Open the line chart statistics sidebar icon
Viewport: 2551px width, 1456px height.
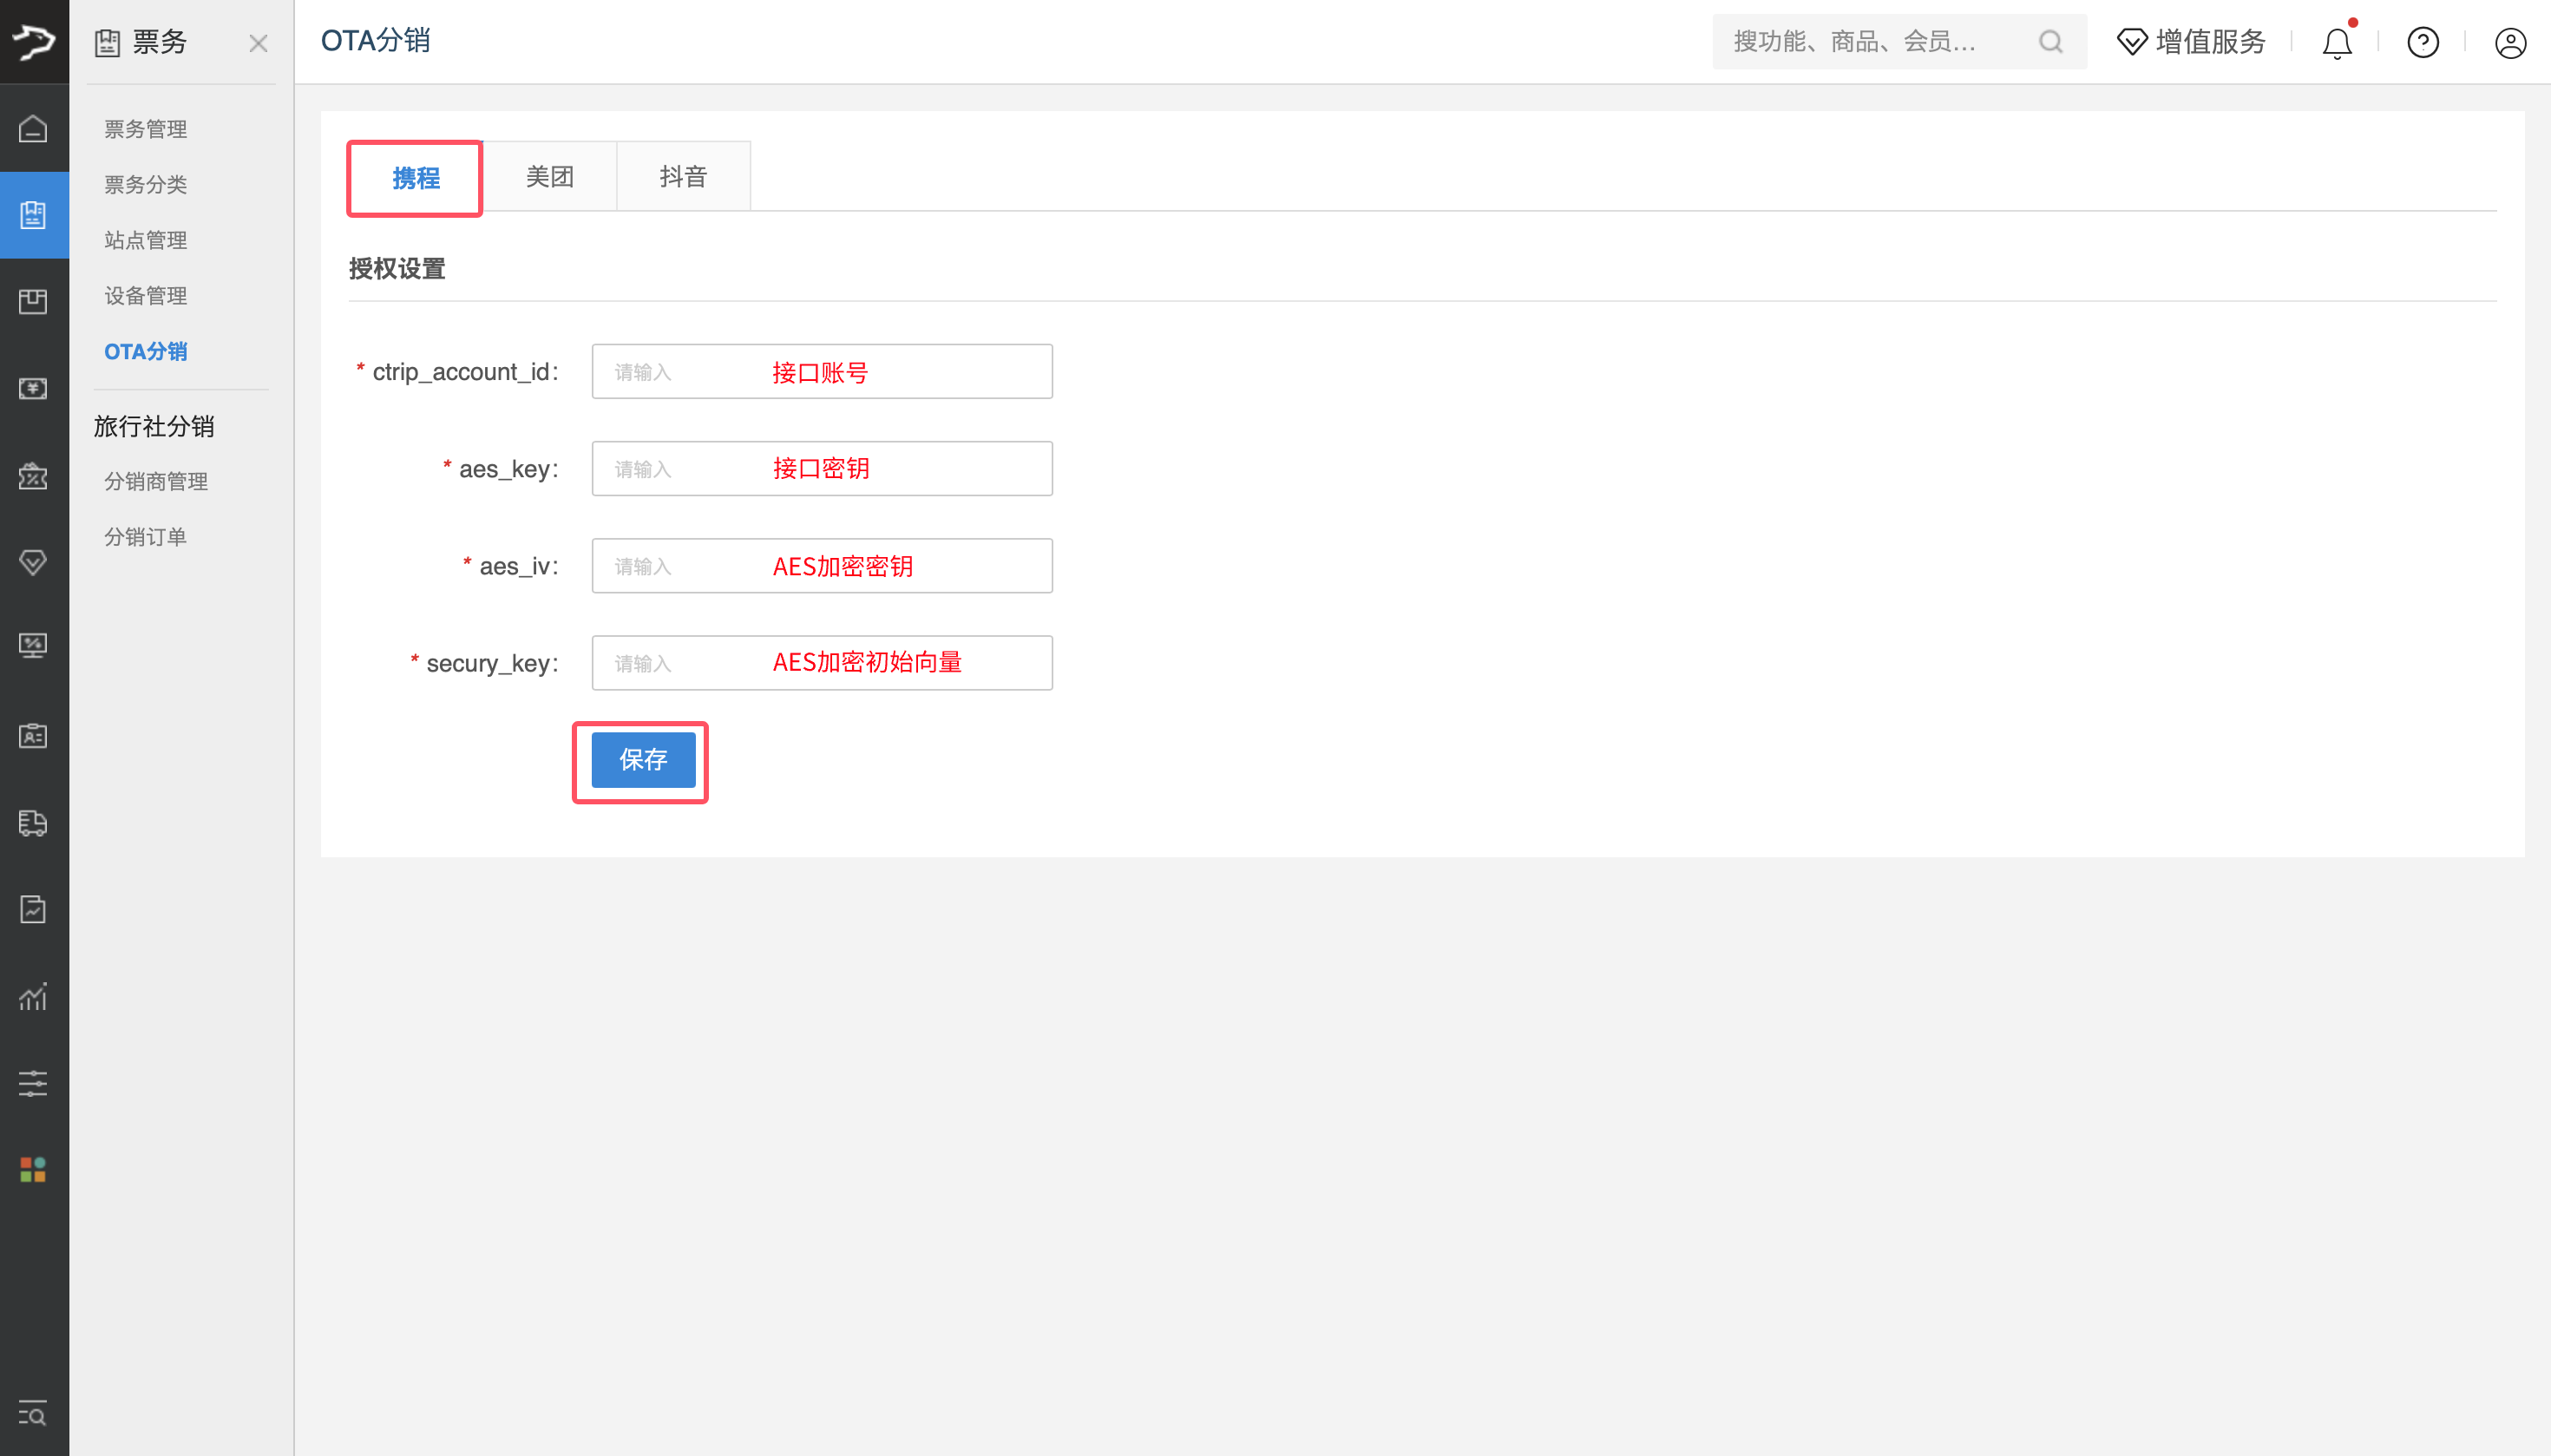click(33, 996)
